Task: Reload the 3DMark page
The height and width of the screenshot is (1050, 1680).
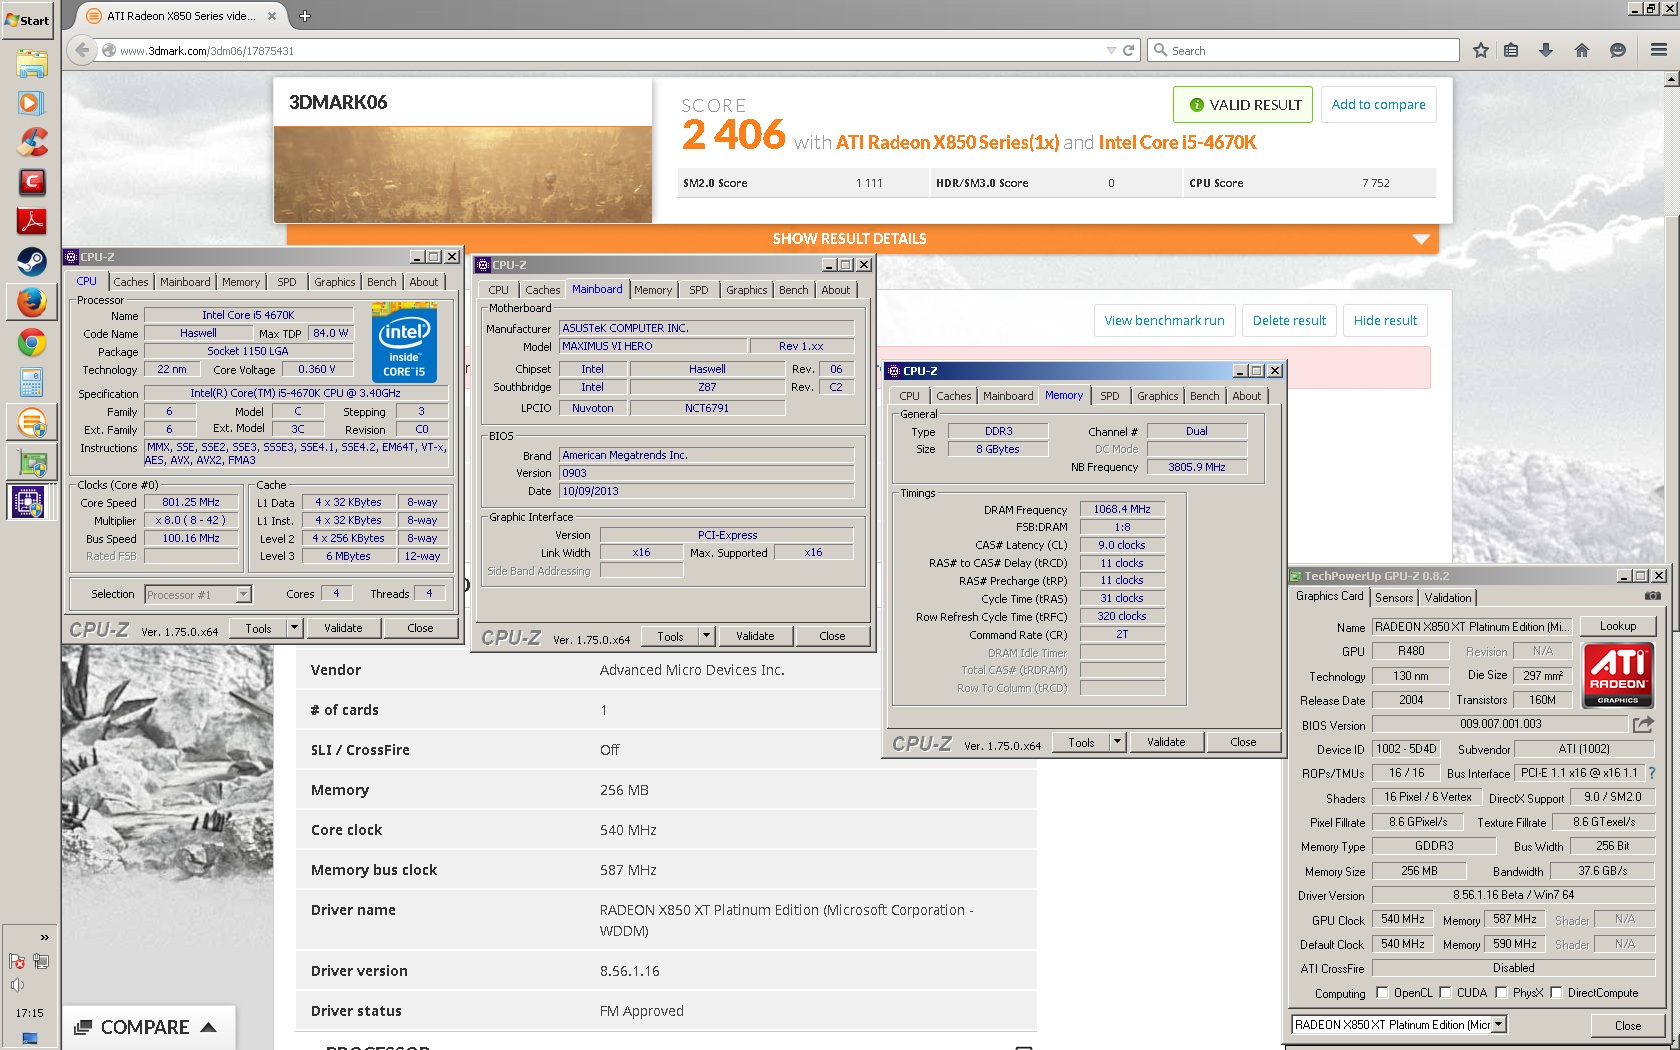Action: point(1128,50)
